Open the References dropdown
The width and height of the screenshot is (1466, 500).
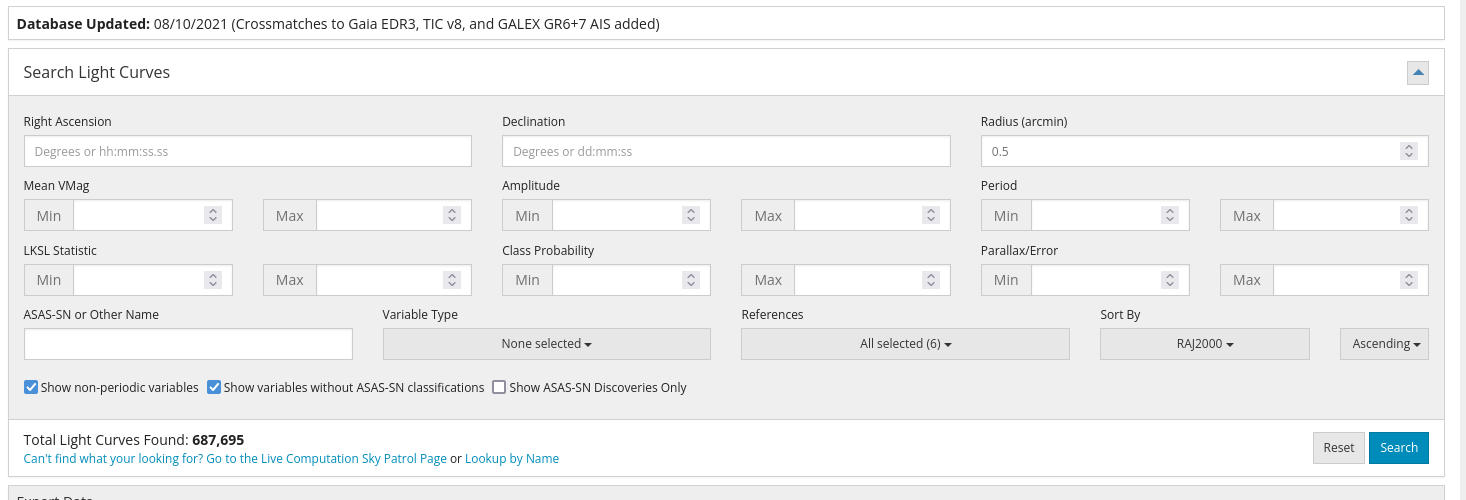tap(905, 344)
